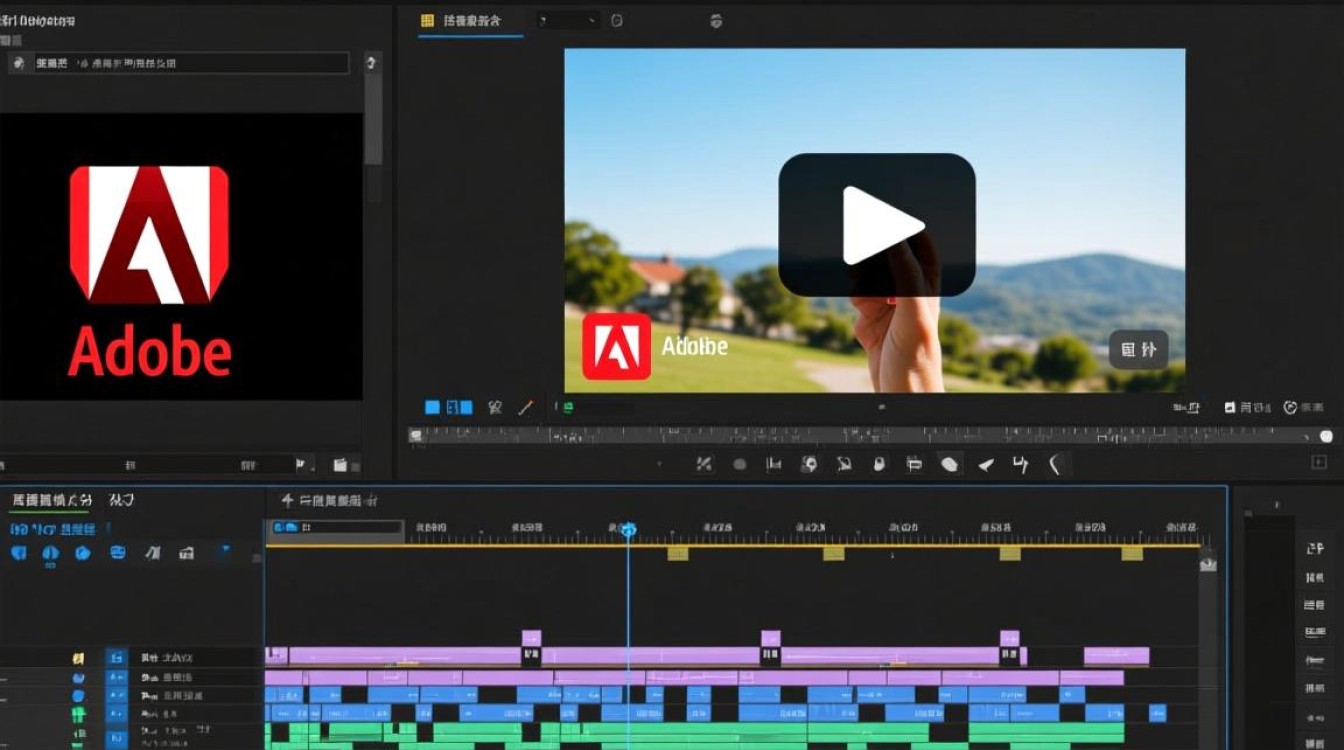1344x750 pixels.
Task: Toggle the green icon on the fourth track
Action: pos(79,714)
